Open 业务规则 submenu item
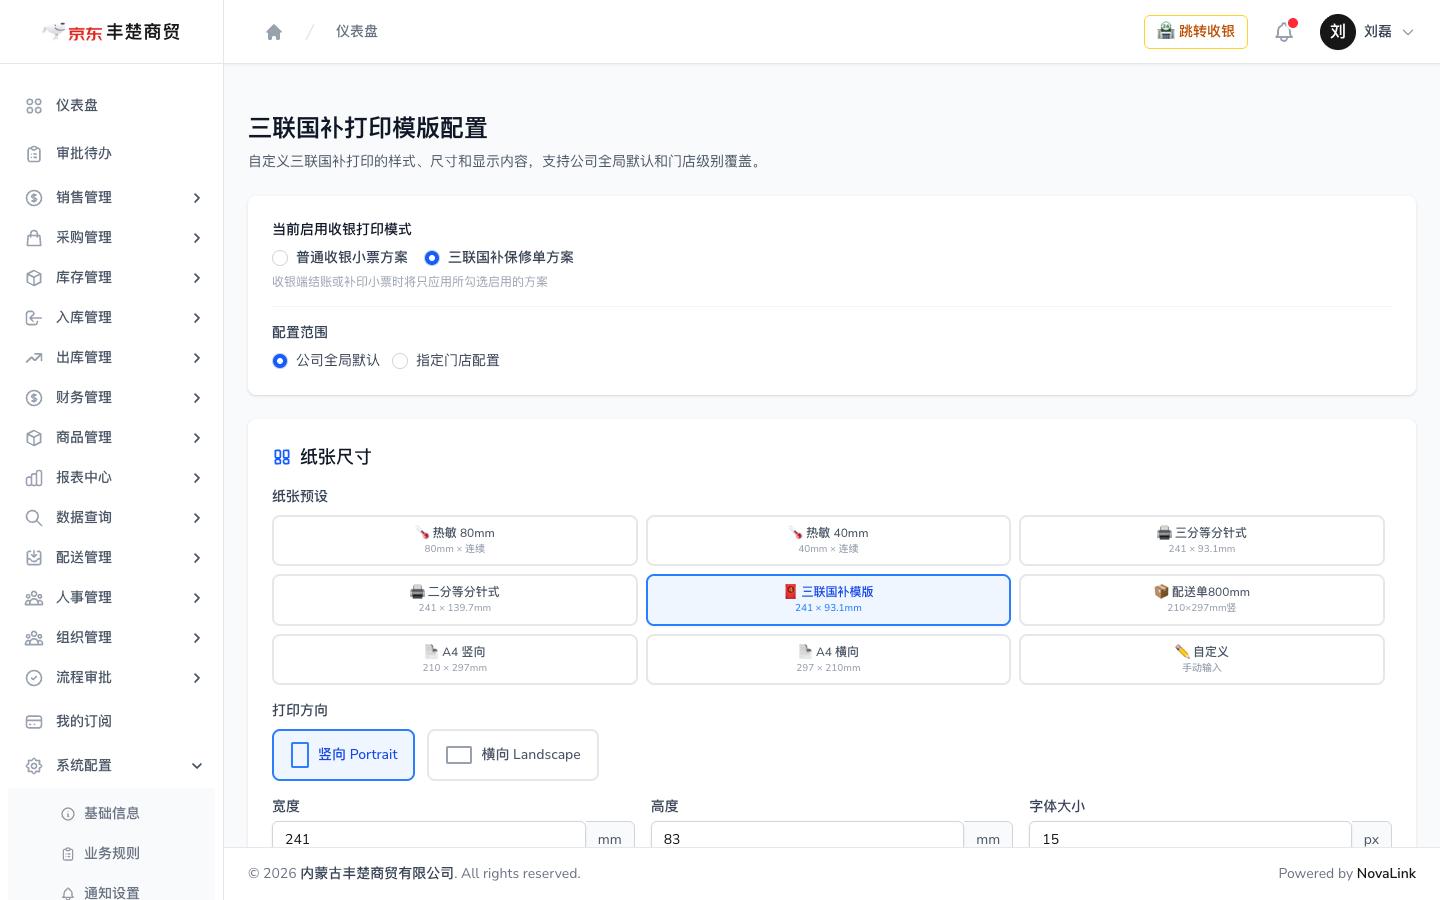 point(111,854)
